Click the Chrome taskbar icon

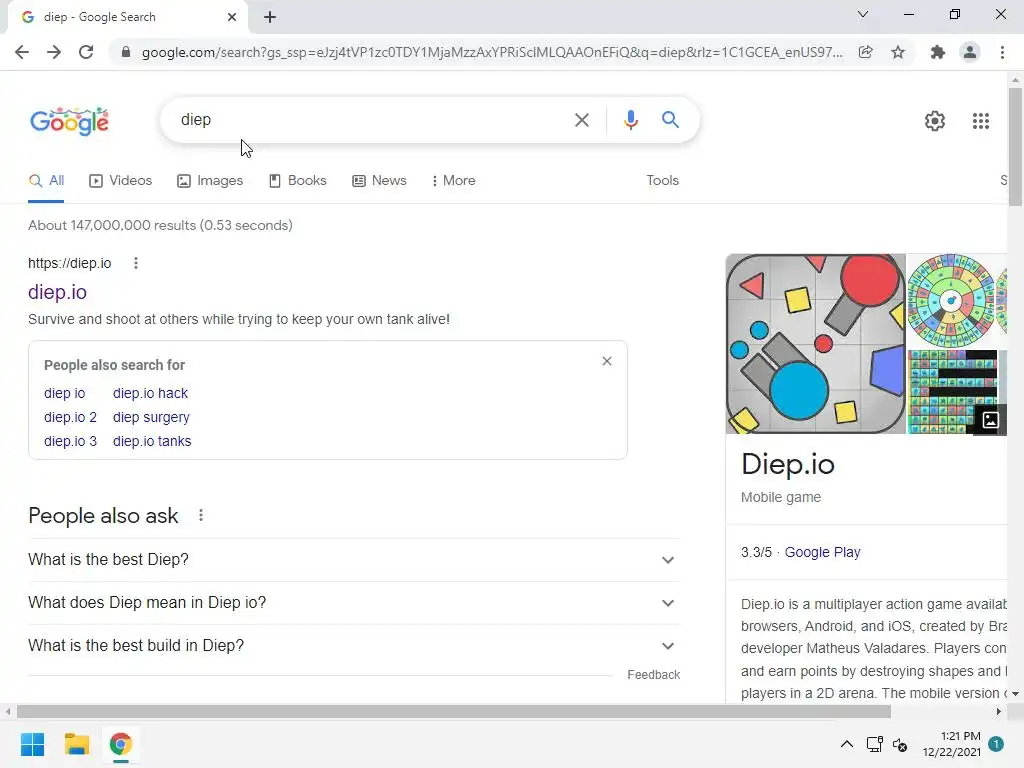click(121, 744)
